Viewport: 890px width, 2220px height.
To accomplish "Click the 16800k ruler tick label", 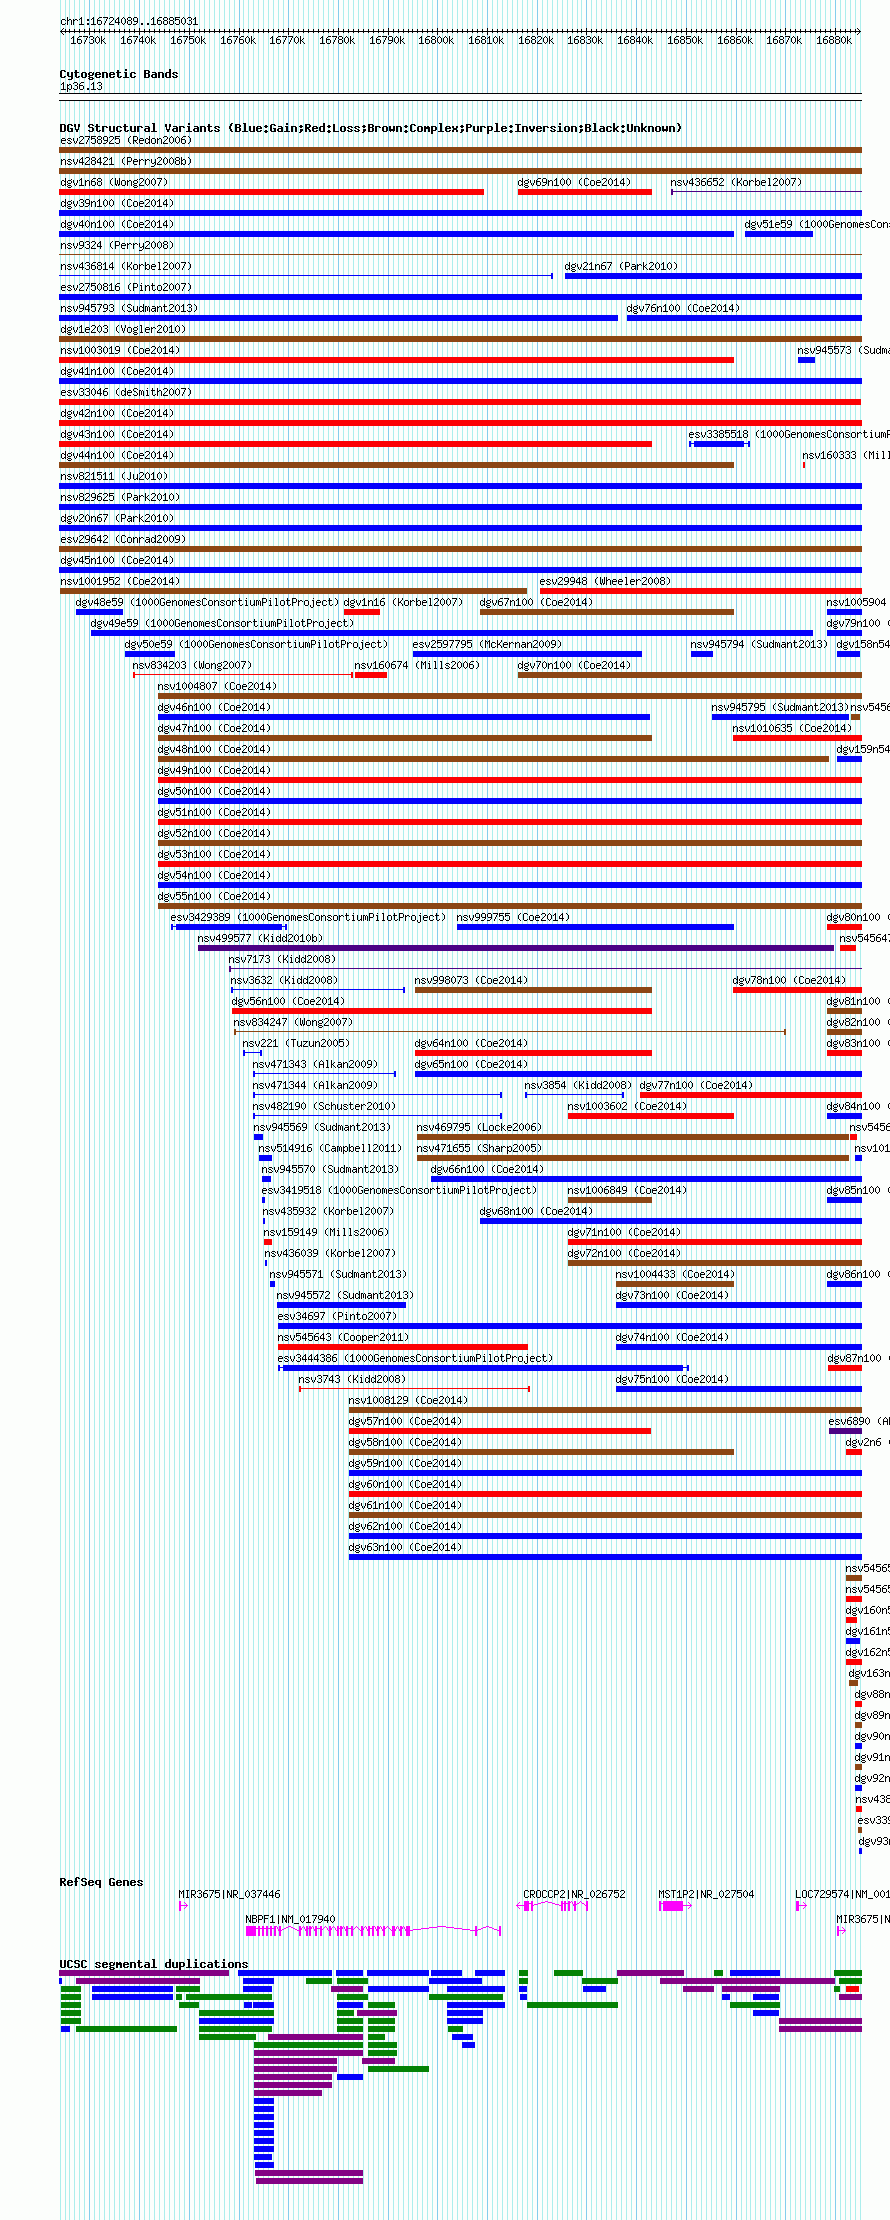I will point(436,41).
